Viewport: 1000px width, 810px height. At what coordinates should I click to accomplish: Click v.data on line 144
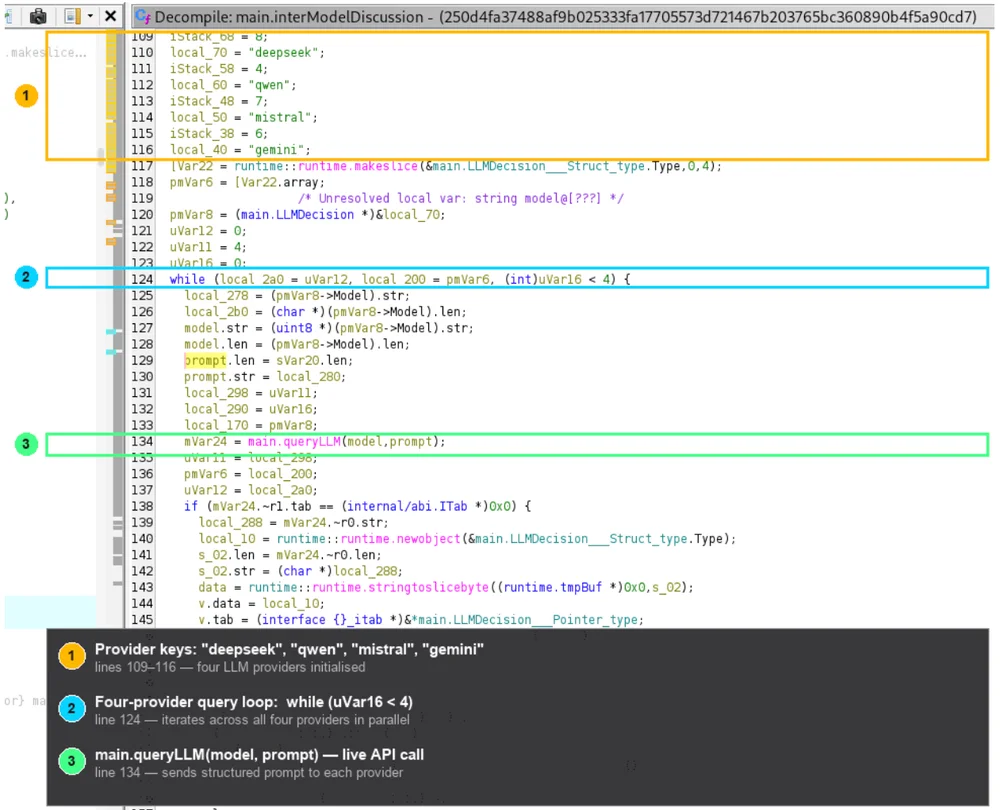click(219, 604)
